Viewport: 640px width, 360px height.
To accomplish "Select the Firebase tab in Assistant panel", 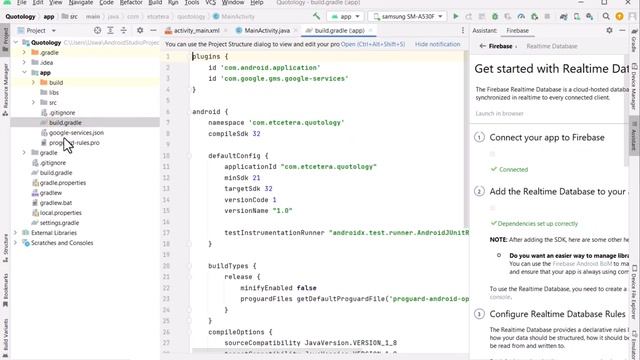I will [517, 31].
